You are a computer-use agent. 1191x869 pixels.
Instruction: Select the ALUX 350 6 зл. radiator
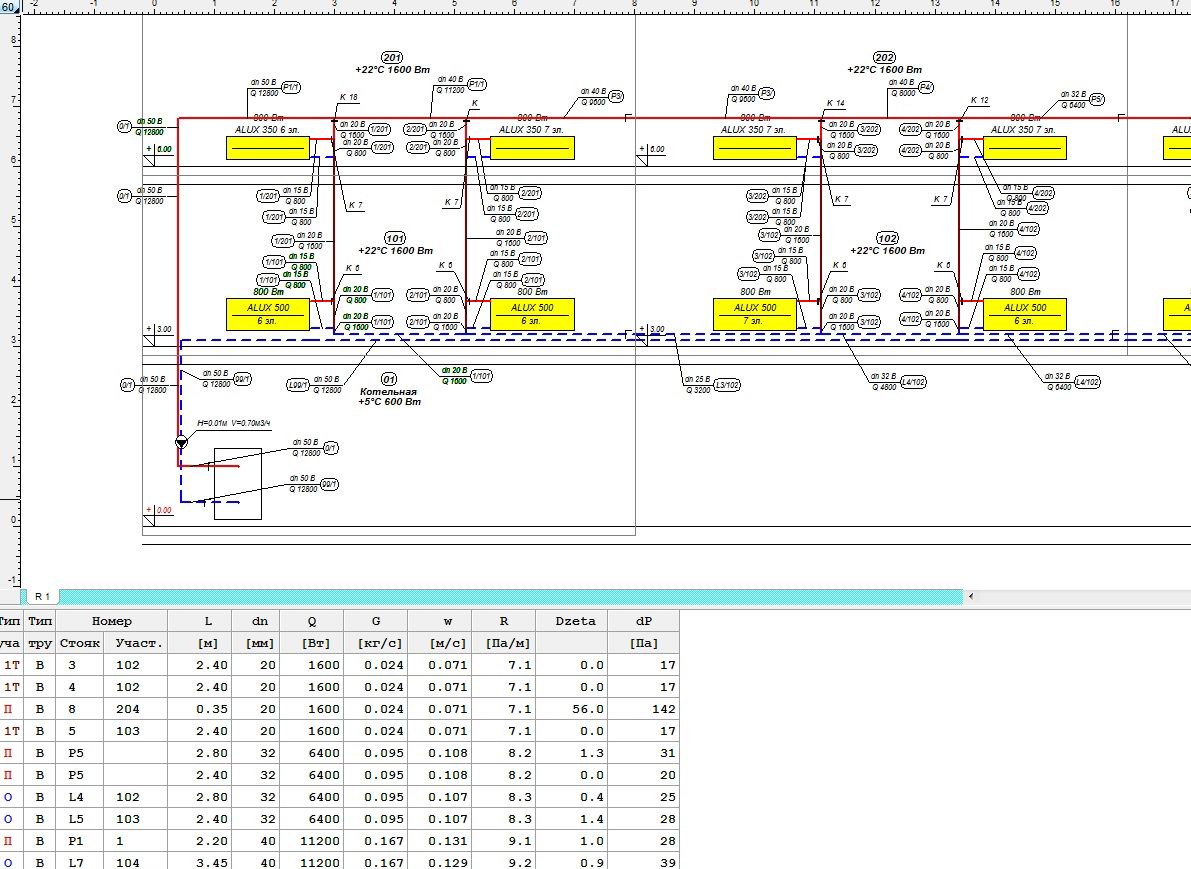click(268, 148)
